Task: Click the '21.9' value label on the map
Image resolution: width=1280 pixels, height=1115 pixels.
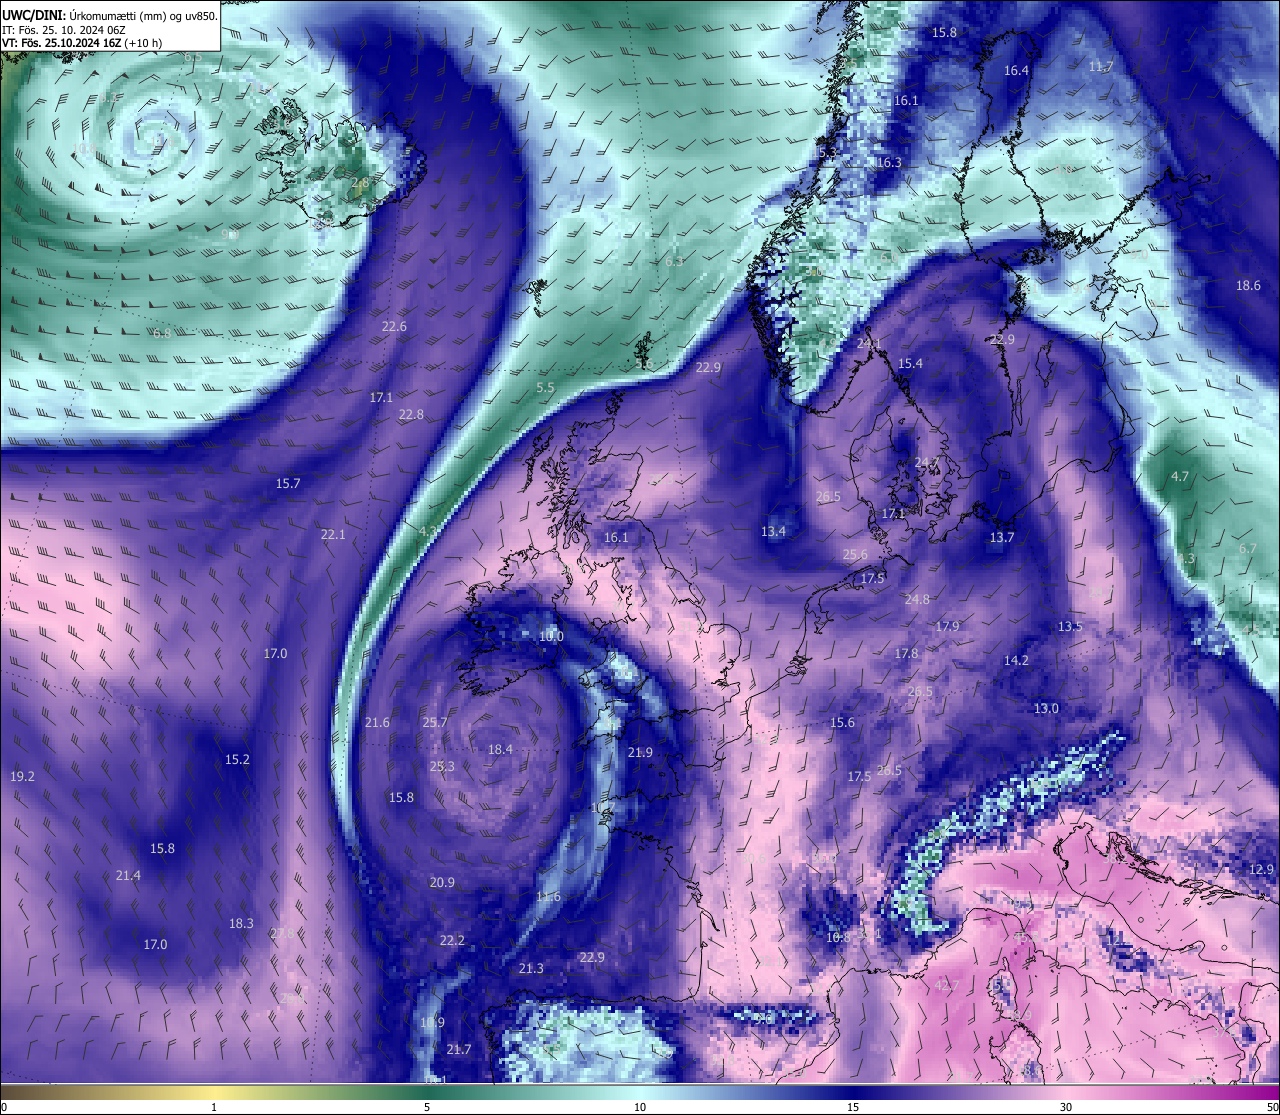Action: 640,752
